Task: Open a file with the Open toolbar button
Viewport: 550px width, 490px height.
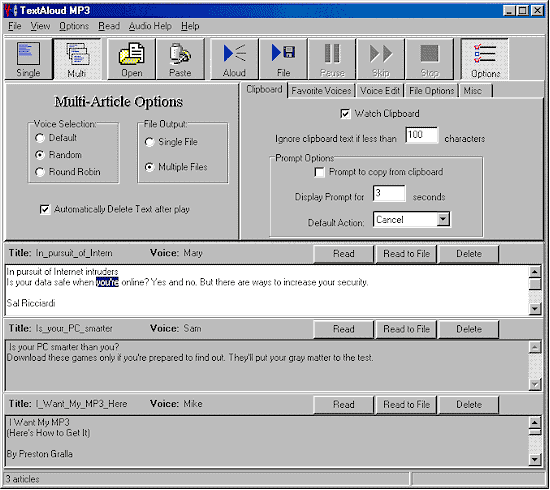Action: click(132, 59)
